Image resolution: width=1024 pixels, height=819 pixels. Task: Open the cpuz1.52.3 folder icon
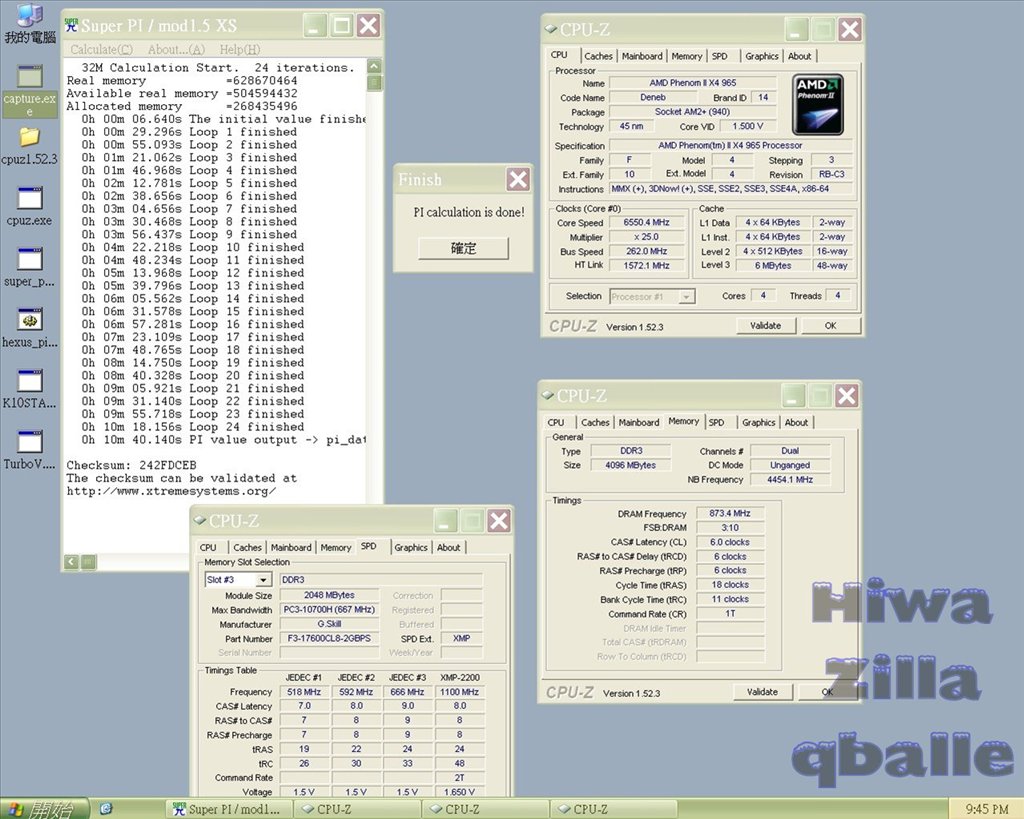29,145
